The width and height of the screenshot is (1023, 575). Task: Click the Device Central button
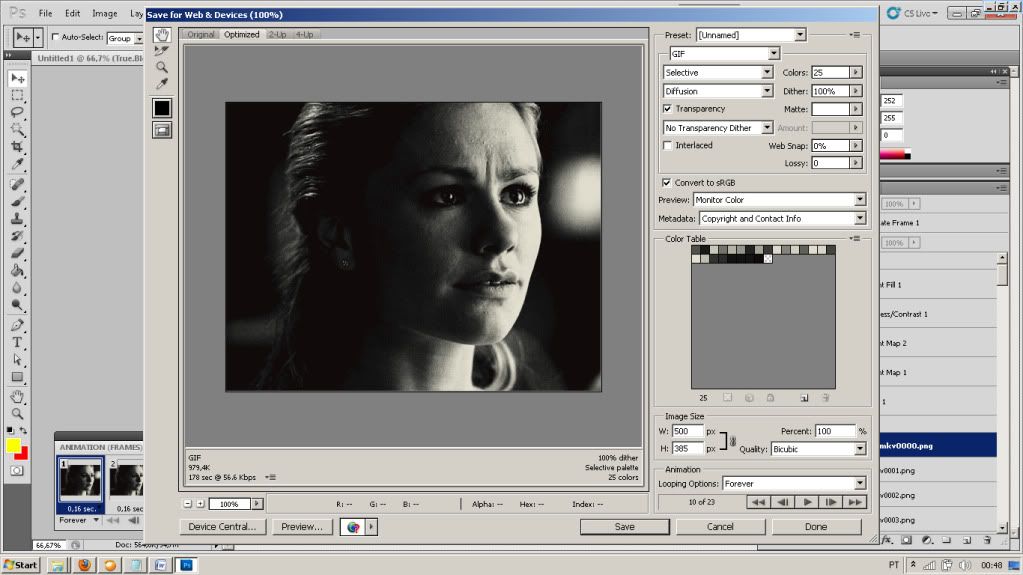[x=223, y=526]
